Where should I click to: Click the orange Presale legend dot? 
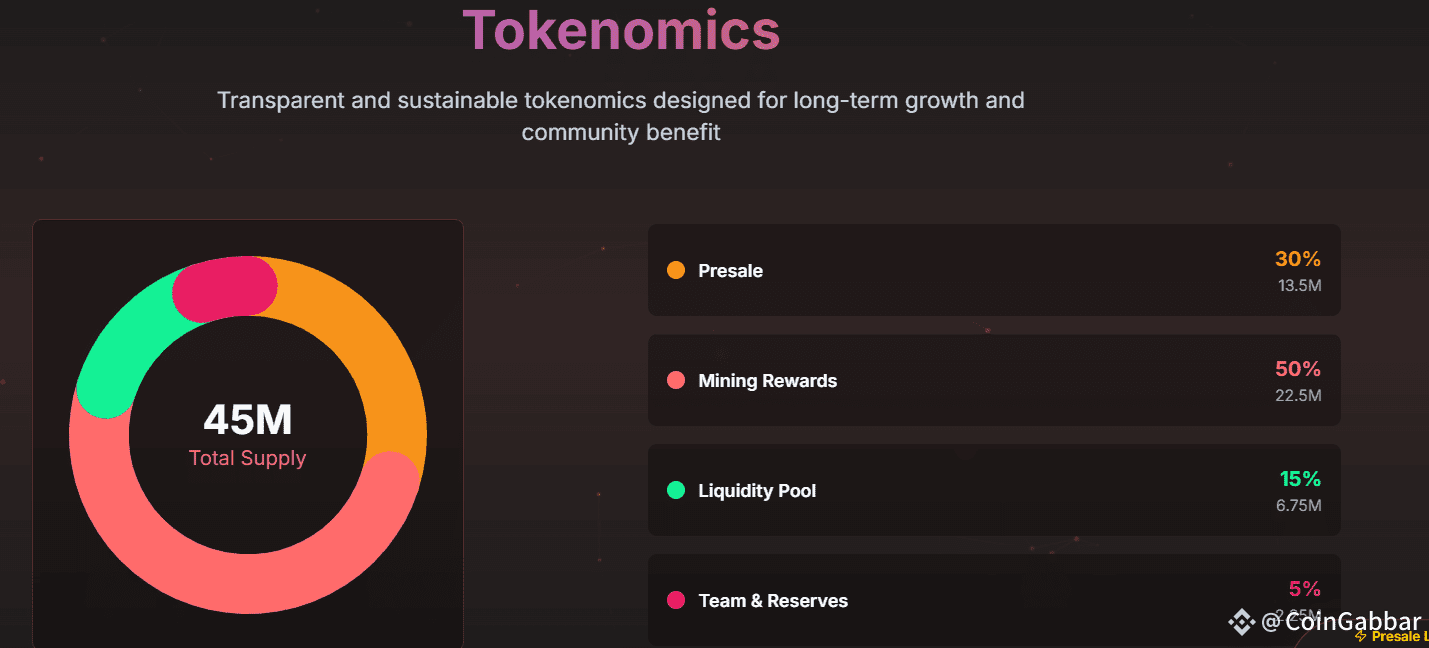(676, 270)
